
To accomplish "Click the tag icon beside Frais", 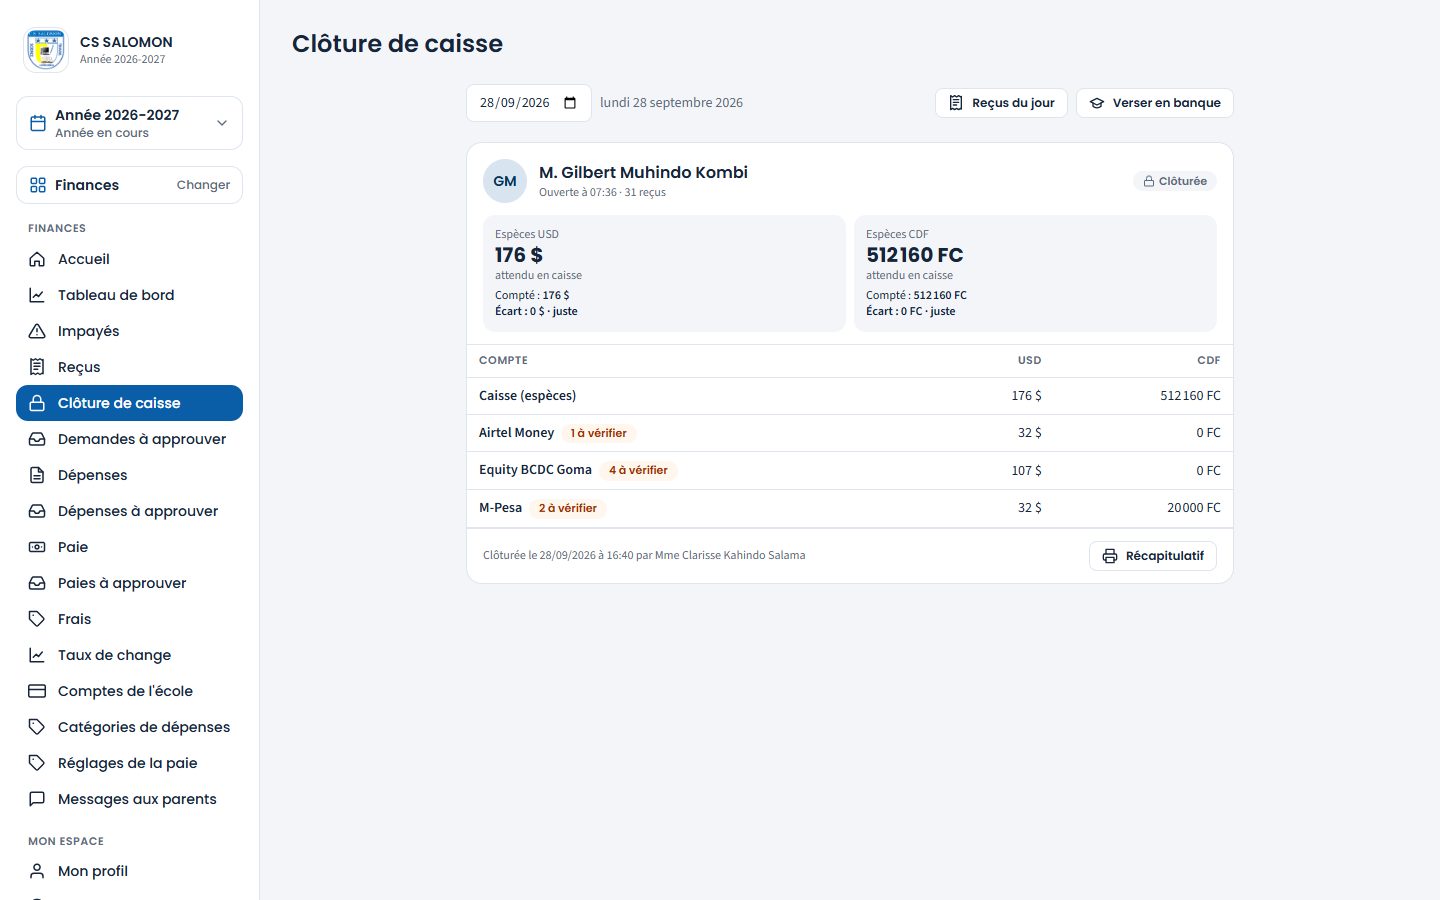I will tap(37, 619).
